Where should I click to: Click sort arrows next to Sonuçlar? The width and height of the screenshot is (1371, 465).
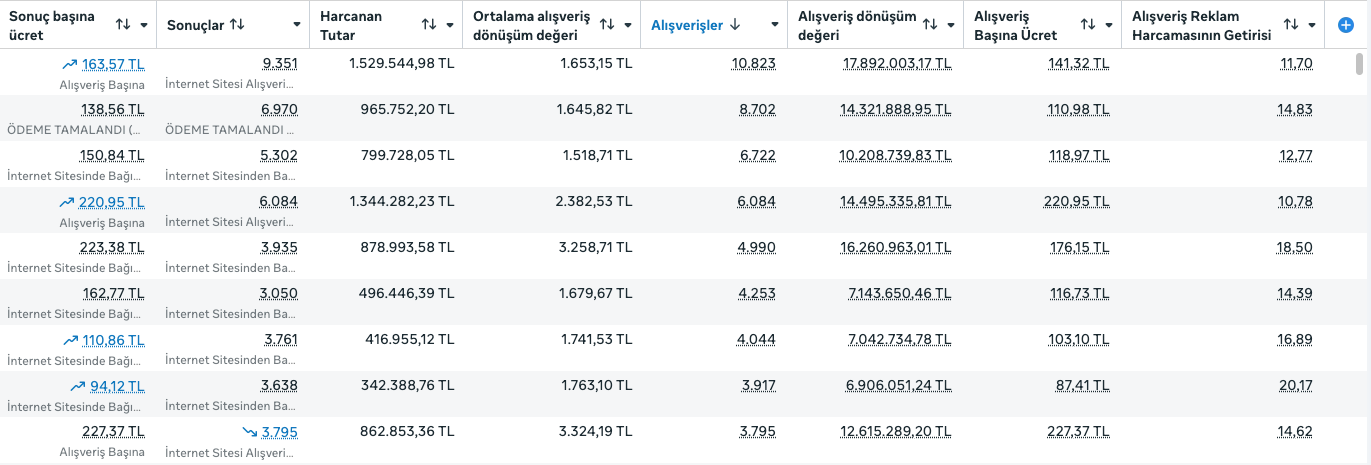[237, 24]
